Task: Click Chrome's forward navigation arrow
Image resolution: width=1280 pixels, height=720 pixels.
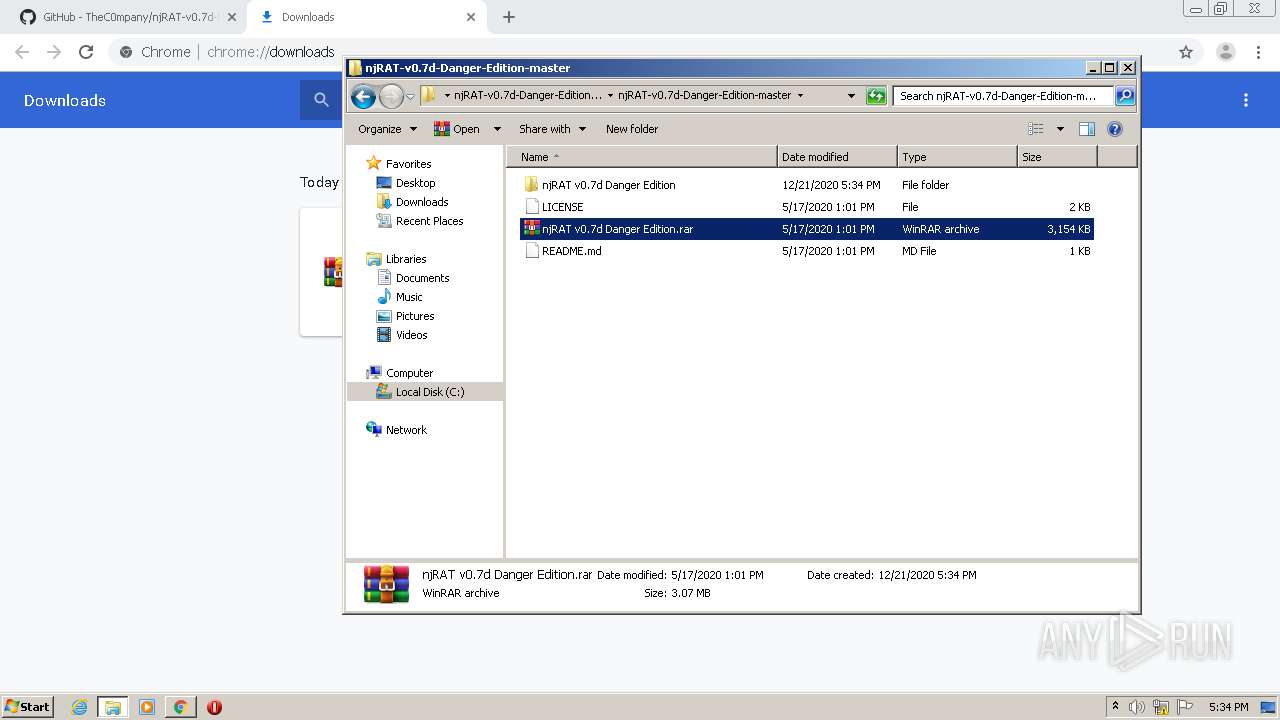Action: [x=54, y=52]
